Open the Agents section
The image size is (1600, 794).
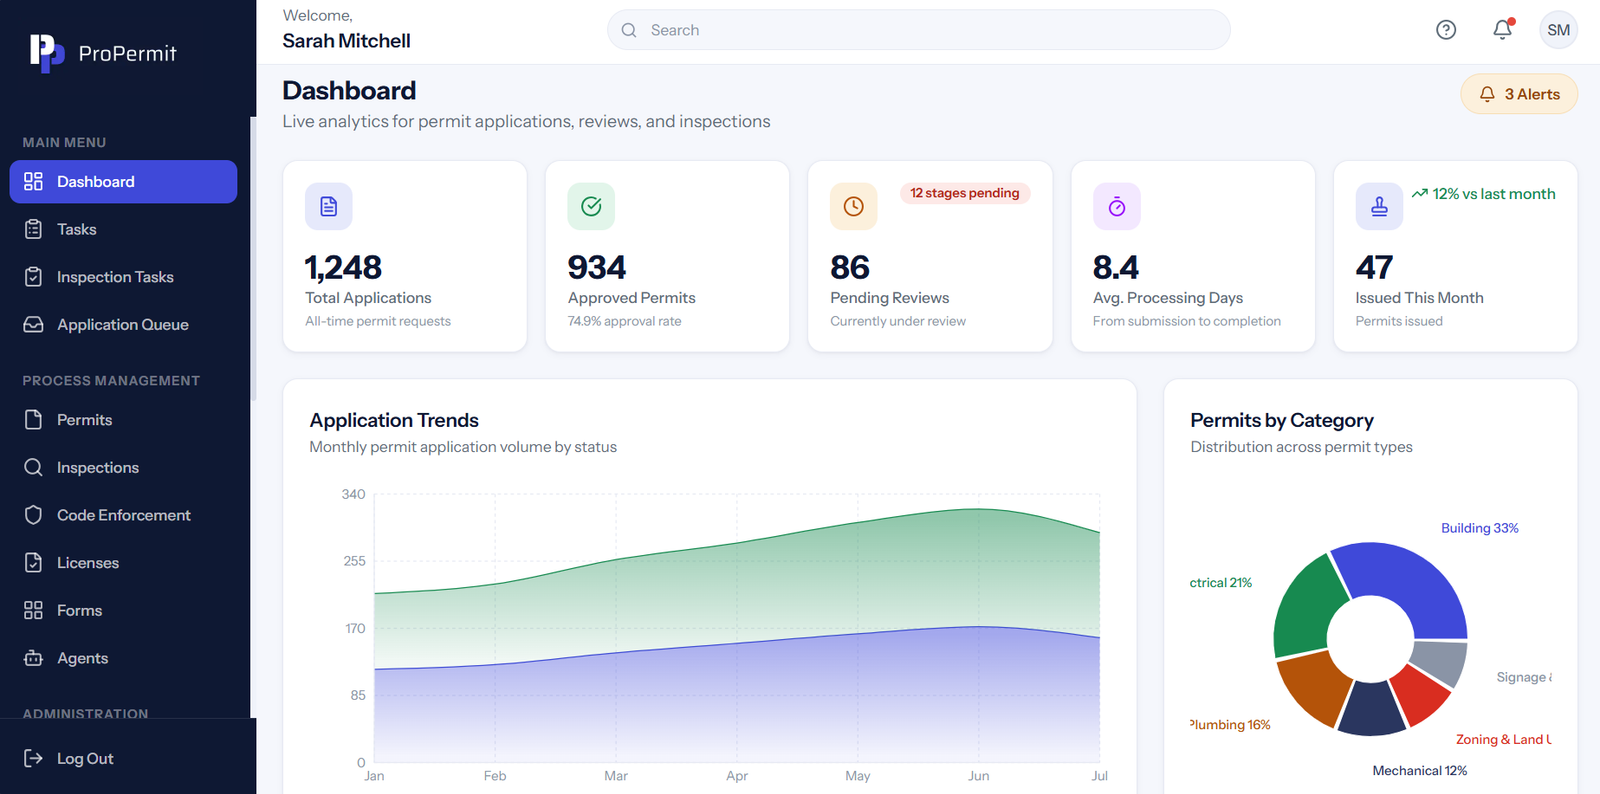(x=123, y=658)
